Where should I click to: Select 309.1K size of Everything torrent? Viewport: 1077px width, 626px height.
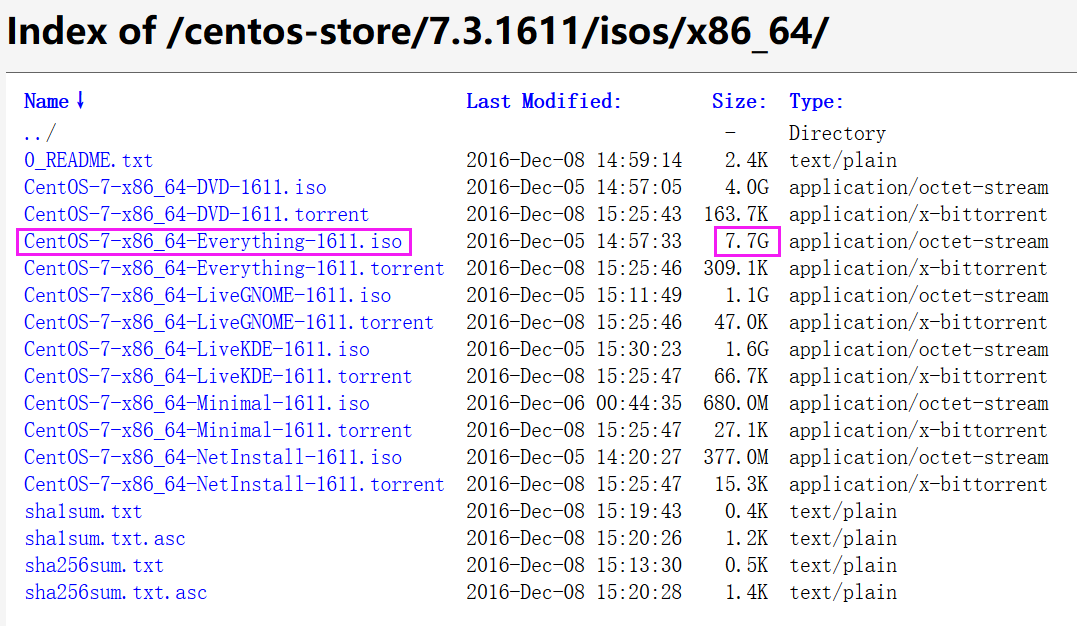[736, 268]
